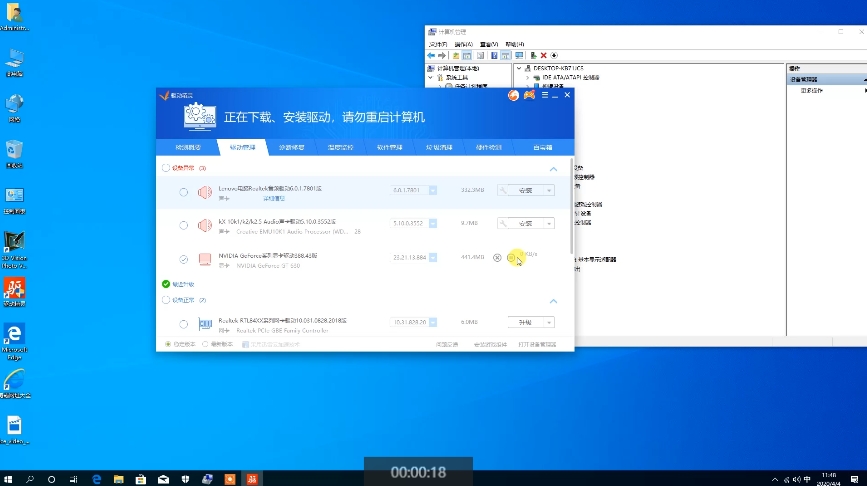The height and width of the screenshot is (486, 867).
Task: Collapse the 设备正常 section with its chevron
Action: [x=553, y=301]
